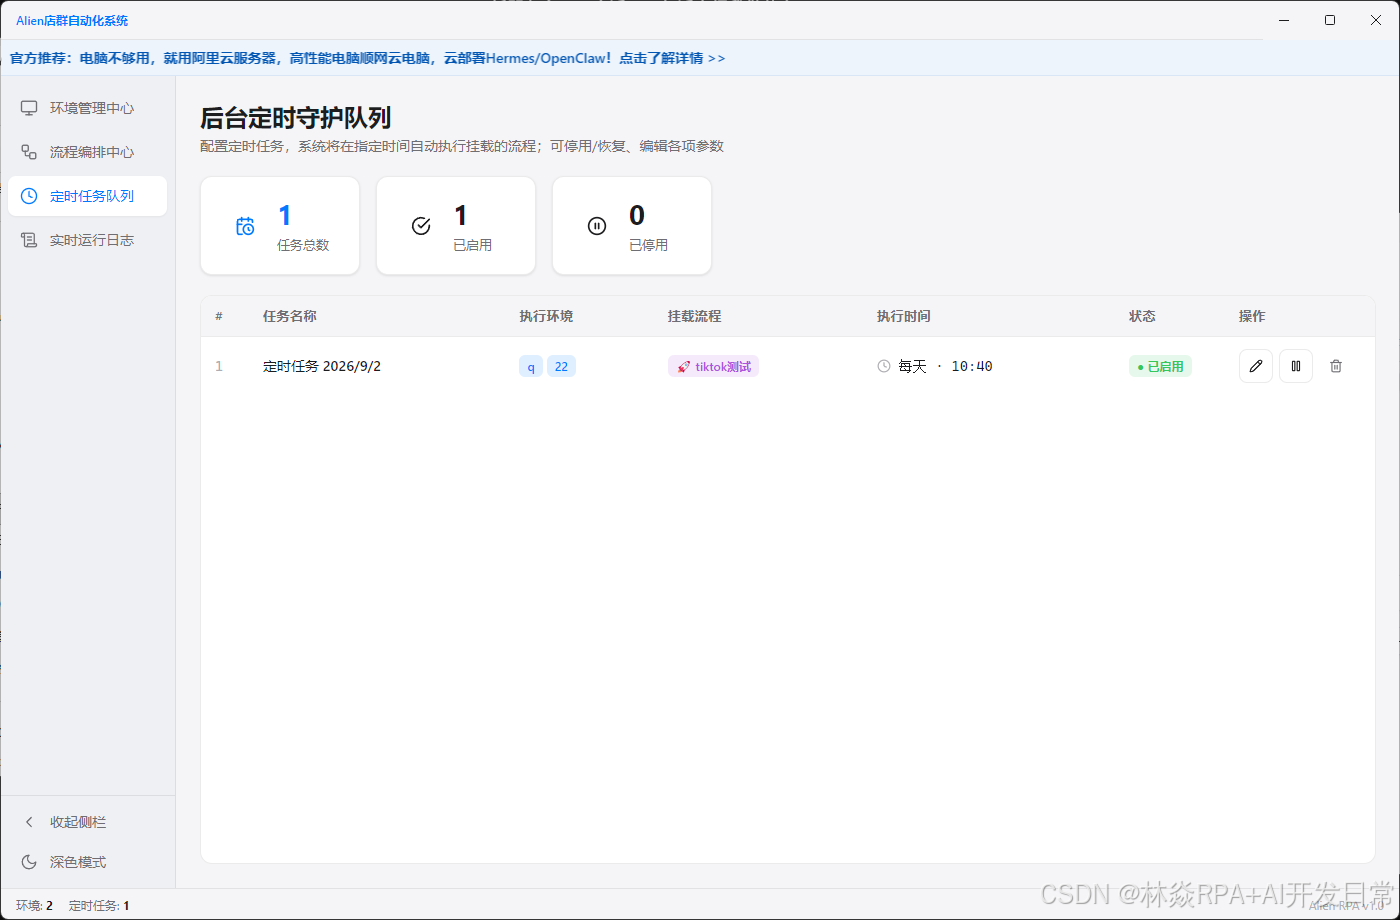
Task: Click the rocket icon in tiktok测试 tag
Action: click(x=684, y=367)
